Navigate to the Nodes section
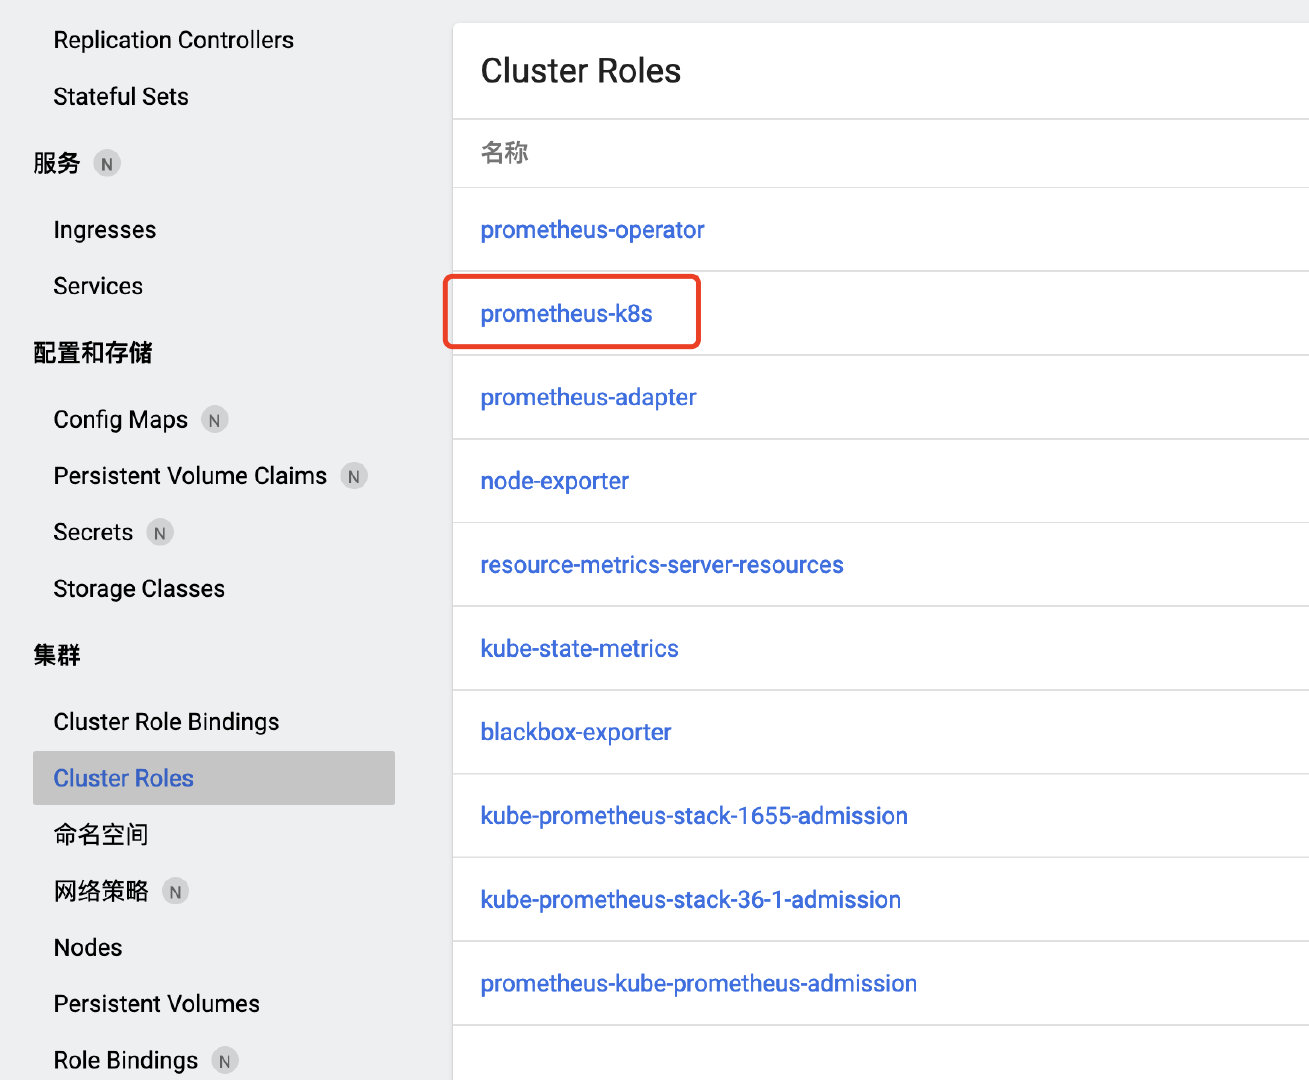 click(x=88, y=947)
